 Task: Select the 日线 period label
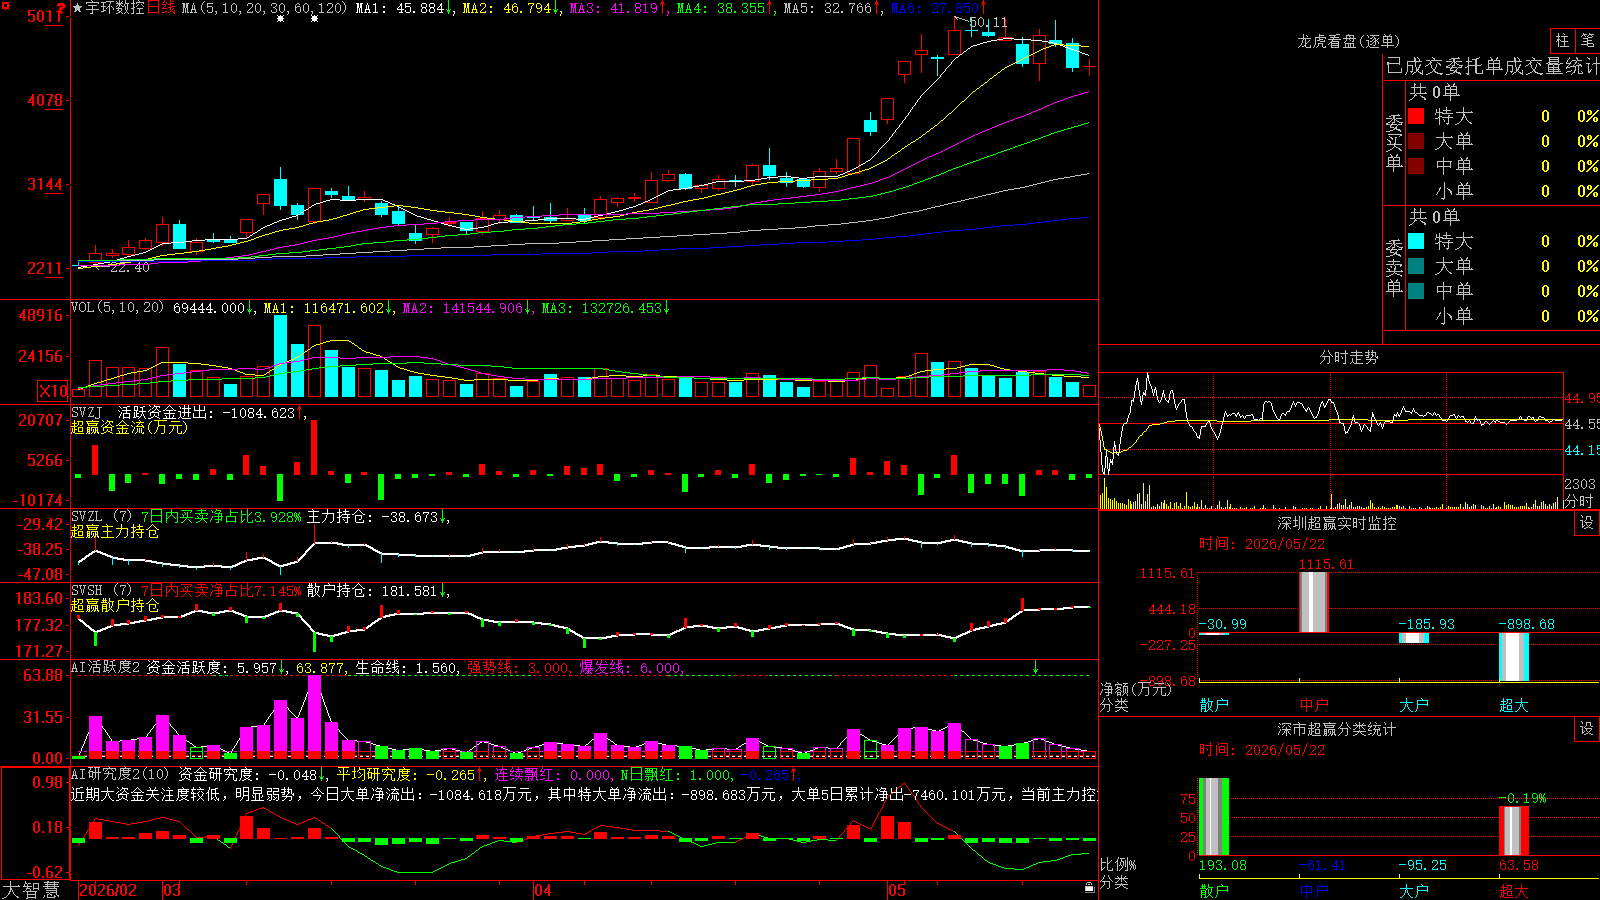point(161,8)
